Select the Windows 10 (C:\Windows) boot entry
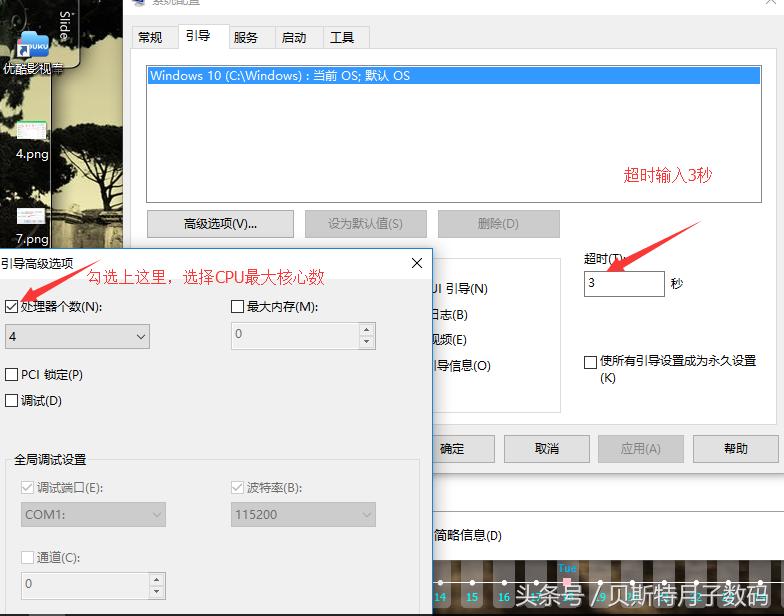Viewport: 784px width, 616px height. click(x=454, y=76)
